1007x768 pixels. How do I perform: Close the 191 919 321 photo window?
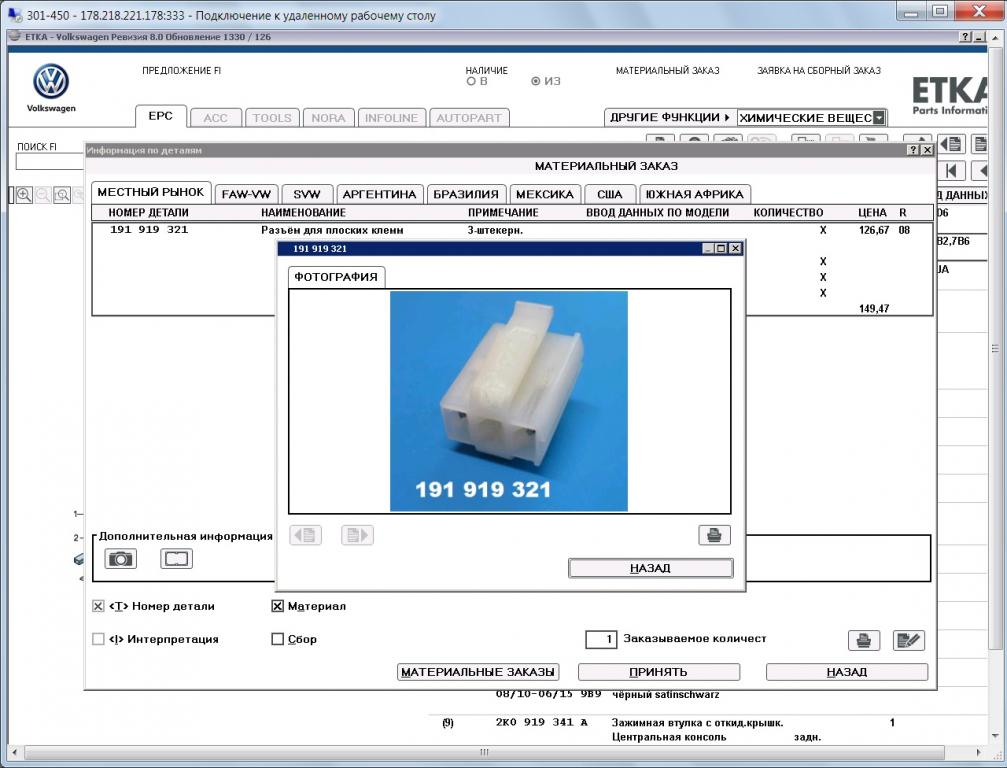(736, 249)
